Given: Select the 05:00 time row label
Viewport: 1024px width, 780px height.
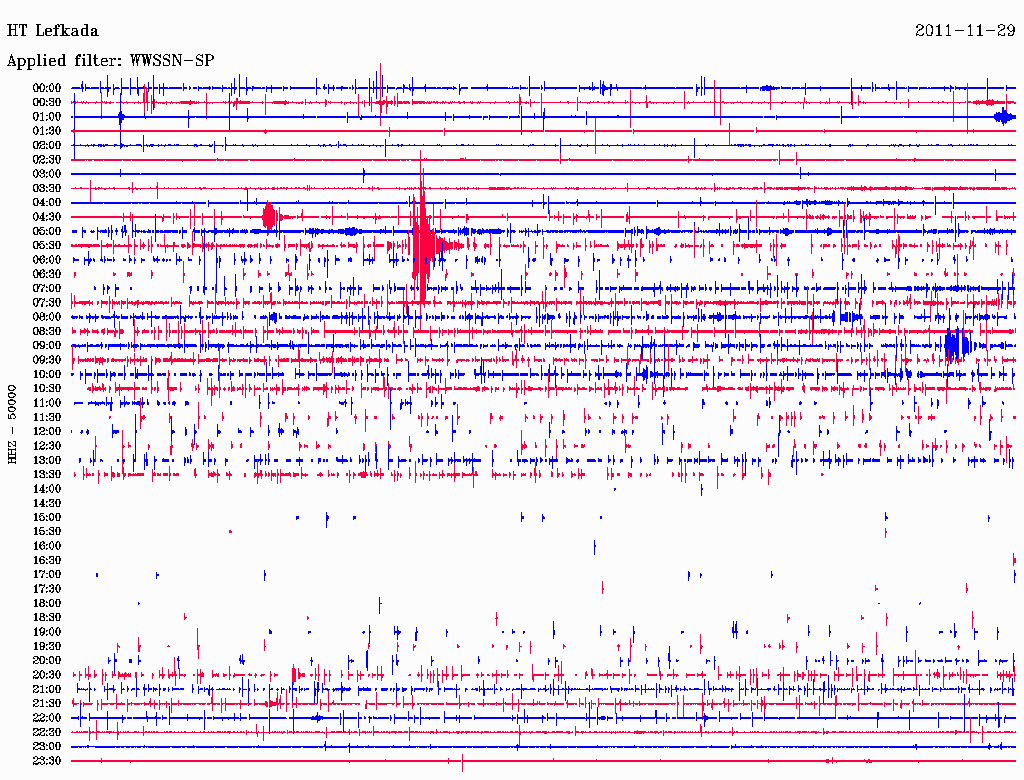Looking at the screenshot, I should click(x=47, y=231).
